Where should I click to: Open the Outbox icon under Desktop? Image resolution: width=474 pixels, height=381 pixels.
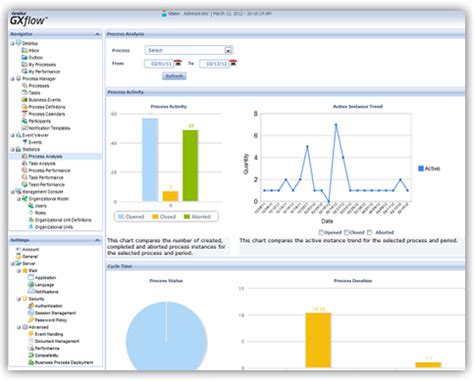pyautogui.click(x=24, y=57)
